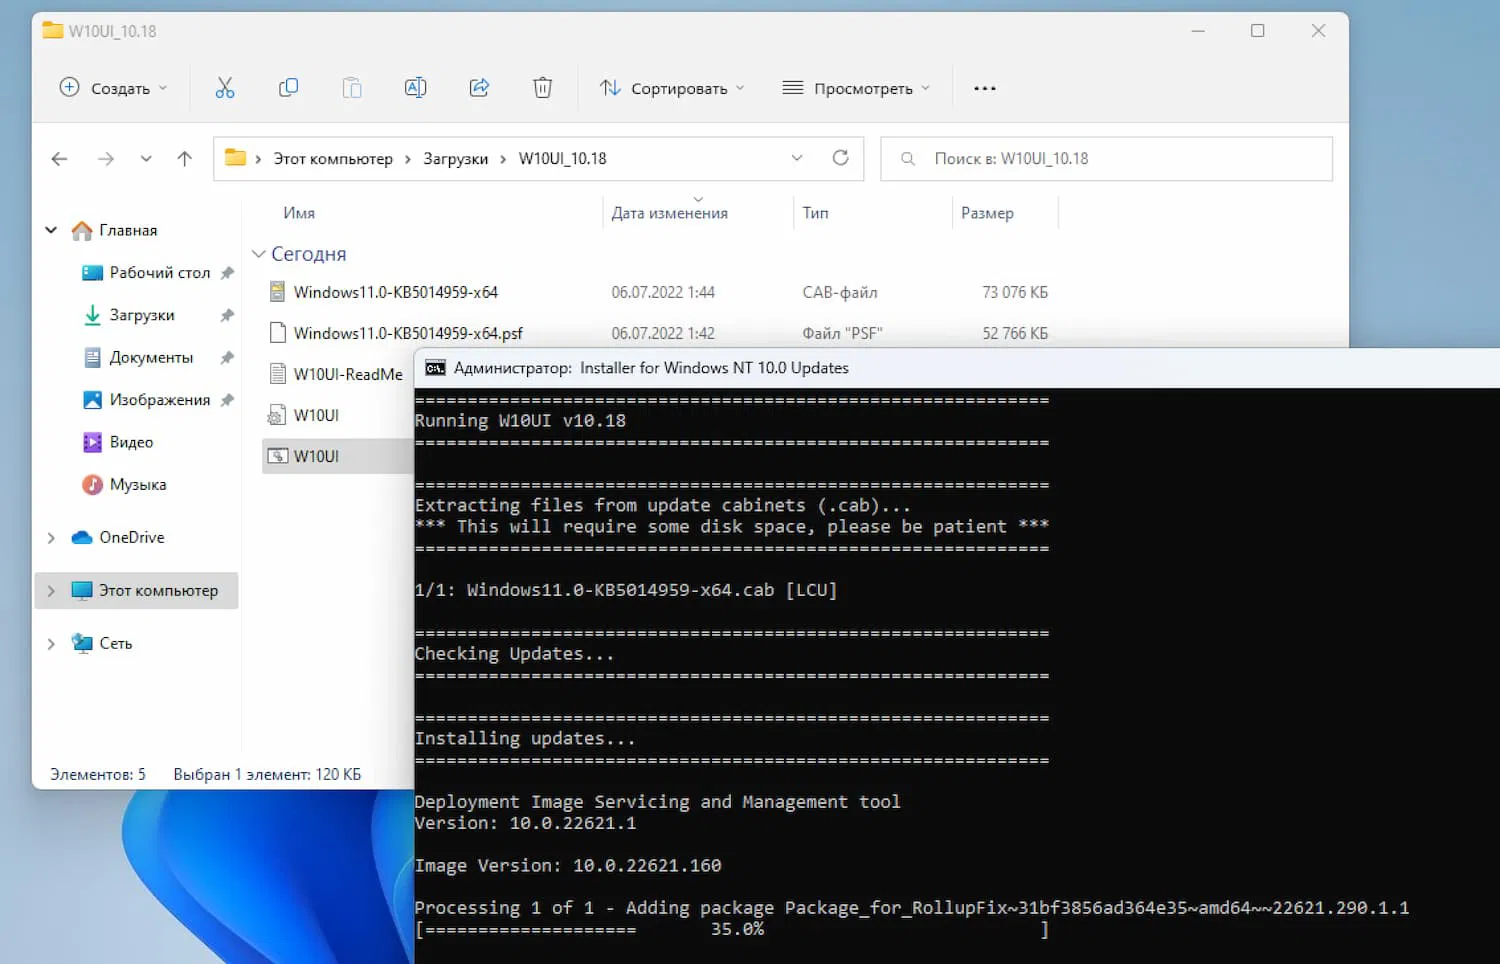Select Windows11.0-KB5014959-x64.psf file

pyautogui.click(x=408, y=333)
